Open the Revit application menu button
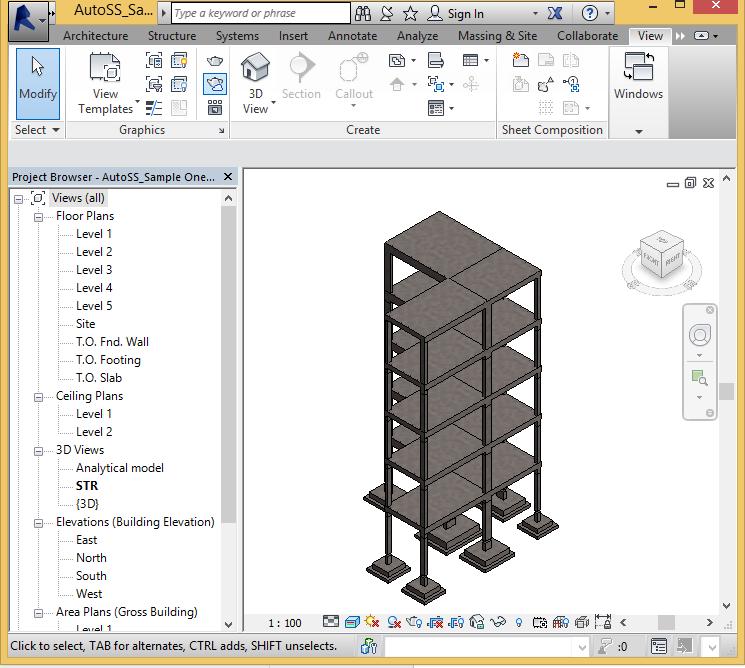This screenshot has height=668, width=745. point(28,20)
